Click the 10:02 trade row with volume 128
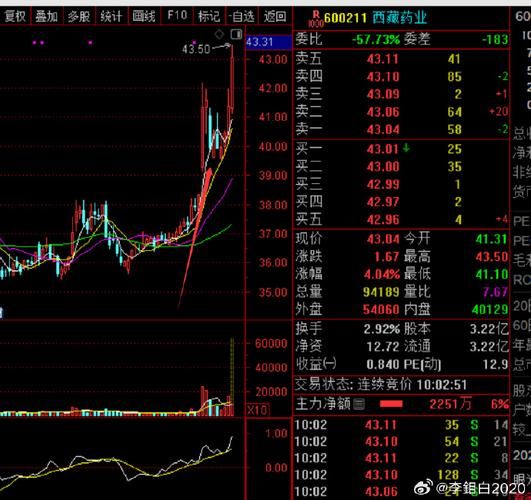531x500 pixels. [401, 475]
